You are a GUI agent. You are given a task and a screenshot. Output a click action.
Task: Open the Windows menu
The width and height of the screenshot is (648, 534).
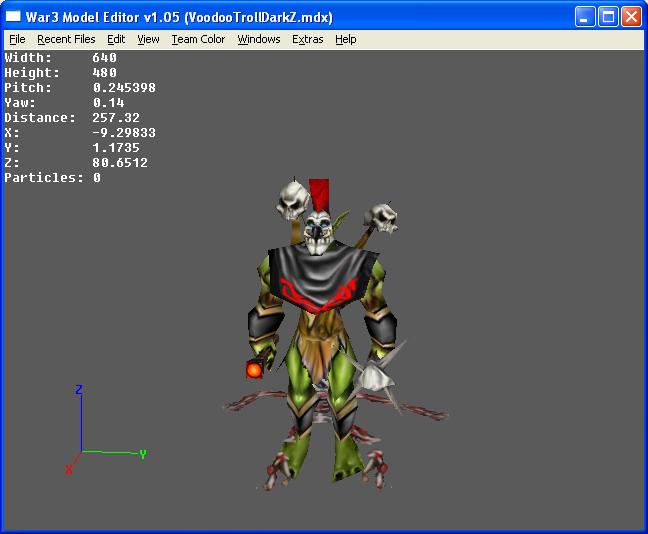[x=259, y=39]
